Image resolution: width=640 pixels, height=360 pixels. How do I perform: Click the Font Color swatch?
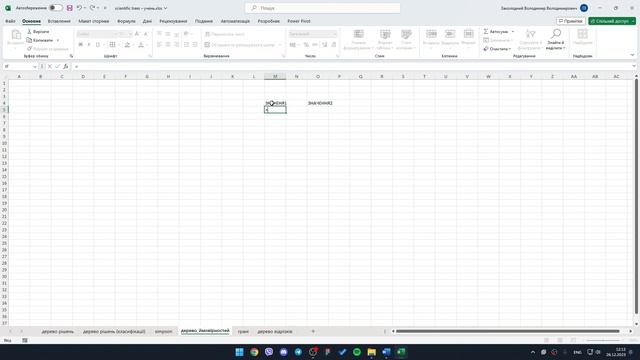(x=141, y=44)
